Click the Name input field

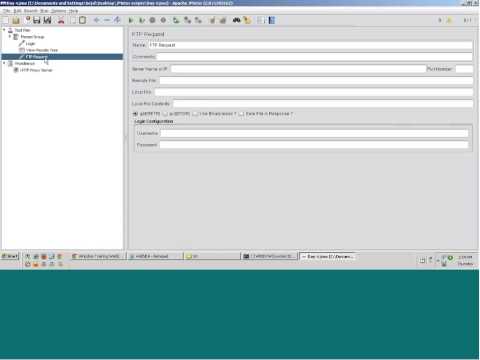point(310,45)
